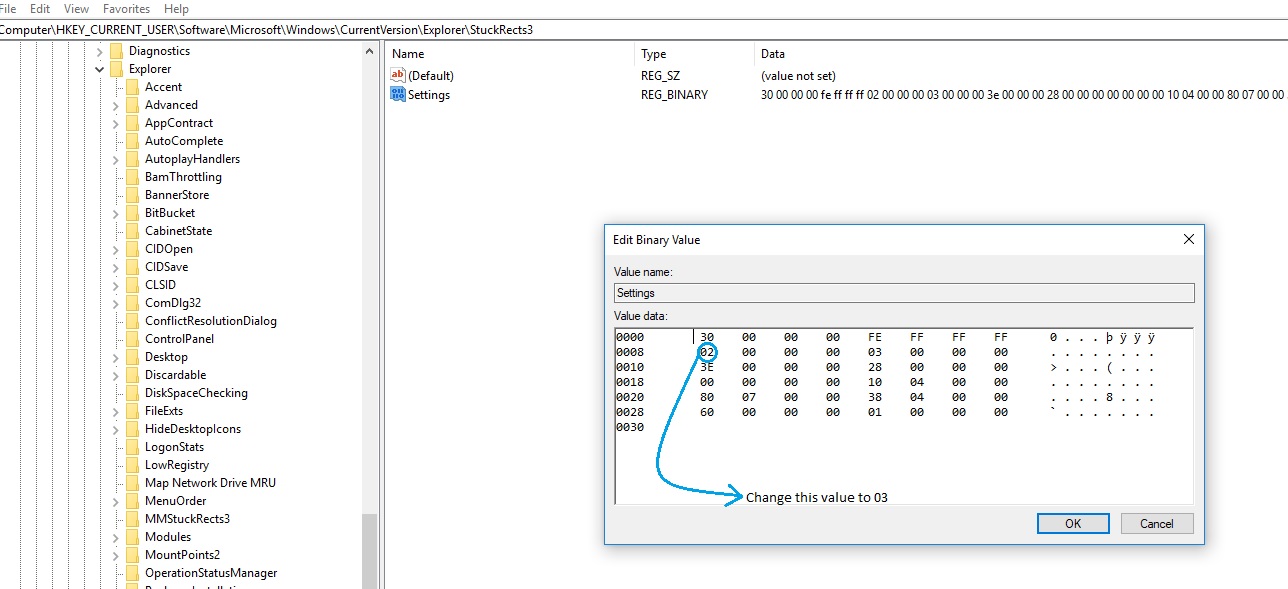
Task: Open the Help menu
Action: tap(176, 8)
